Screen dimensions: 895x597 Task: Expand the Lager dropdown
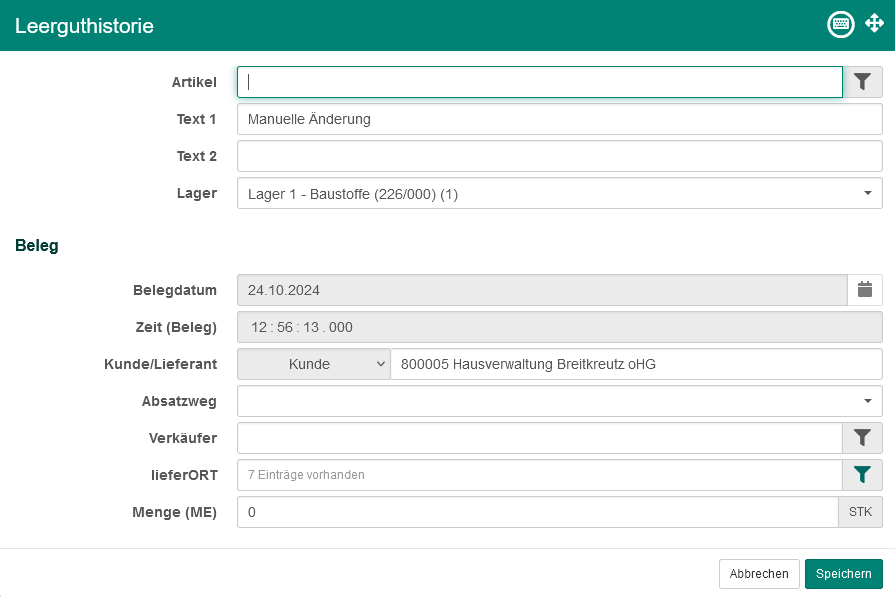click(x=866, y=194)
